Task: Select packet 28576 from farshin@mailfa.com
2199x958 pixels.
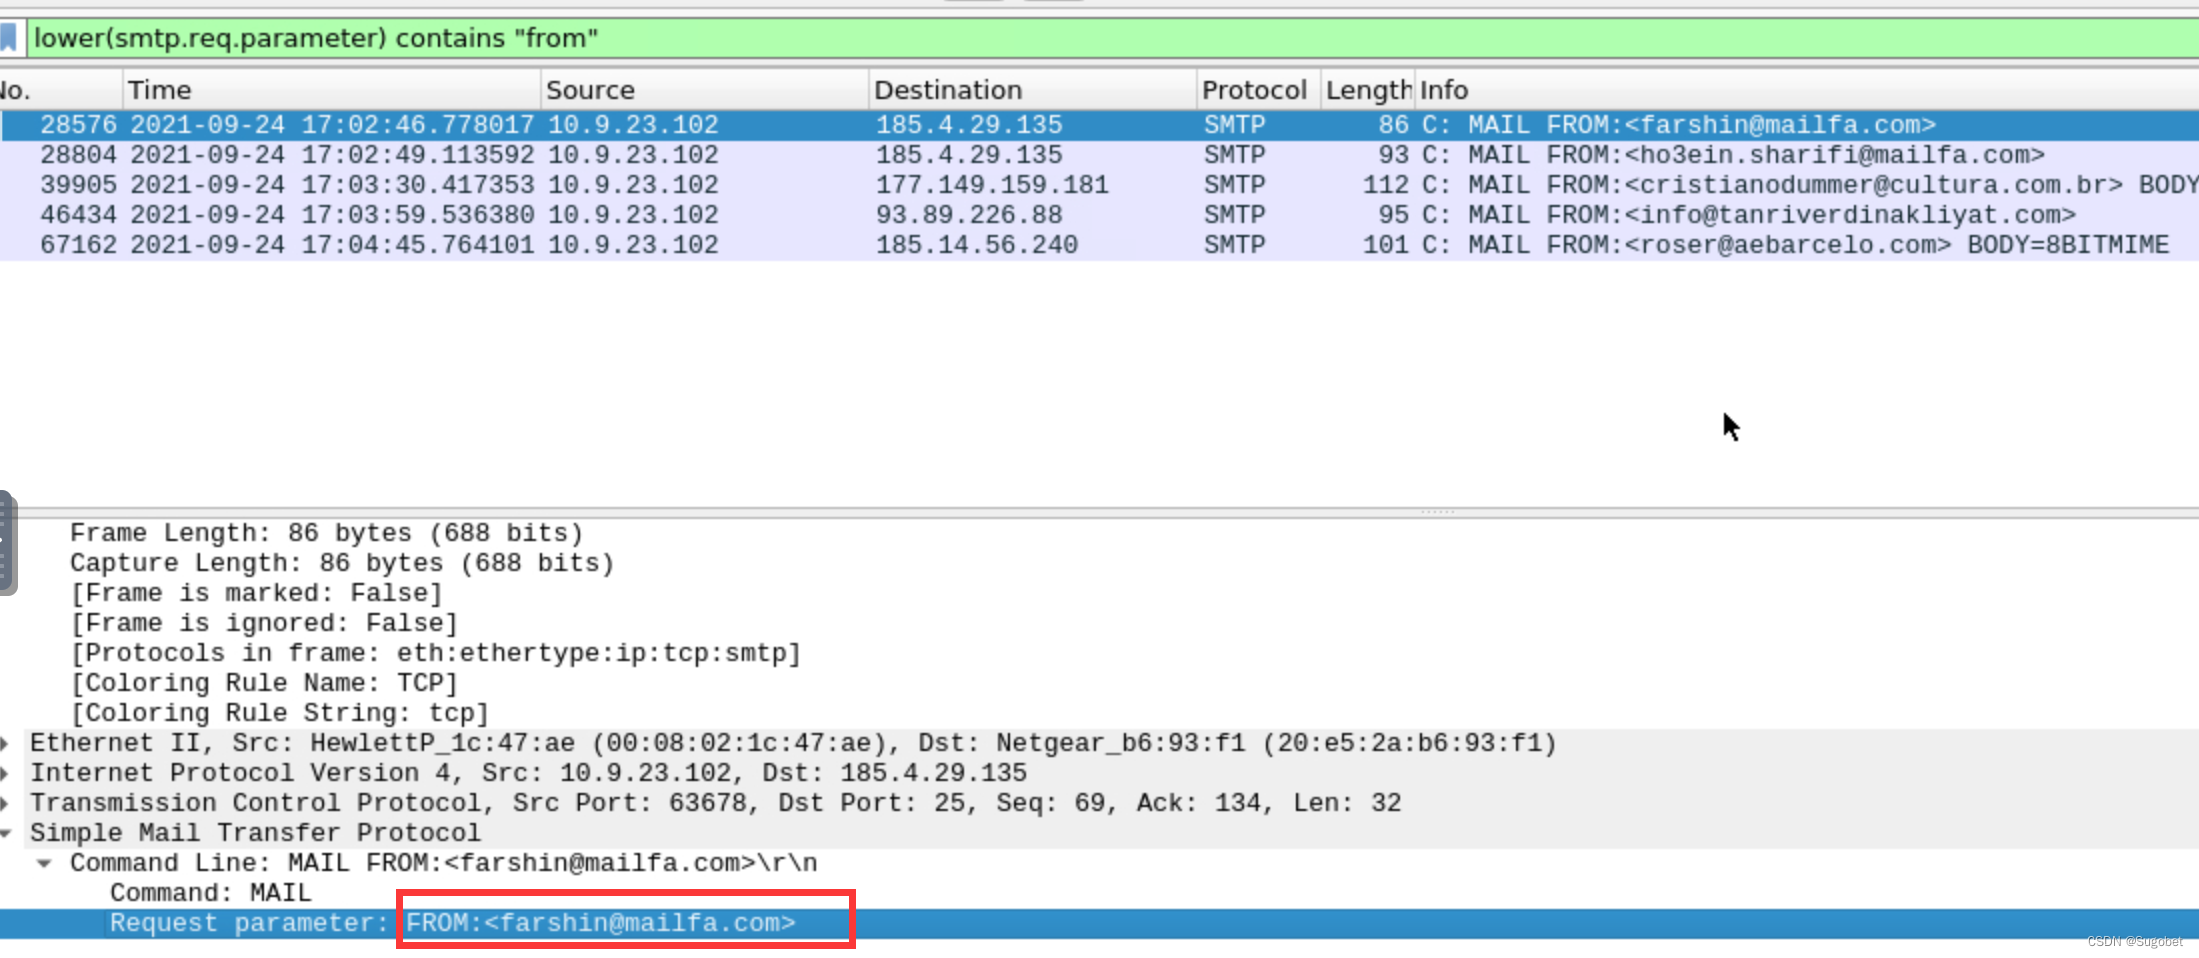Action: (x=1099, y=125)
